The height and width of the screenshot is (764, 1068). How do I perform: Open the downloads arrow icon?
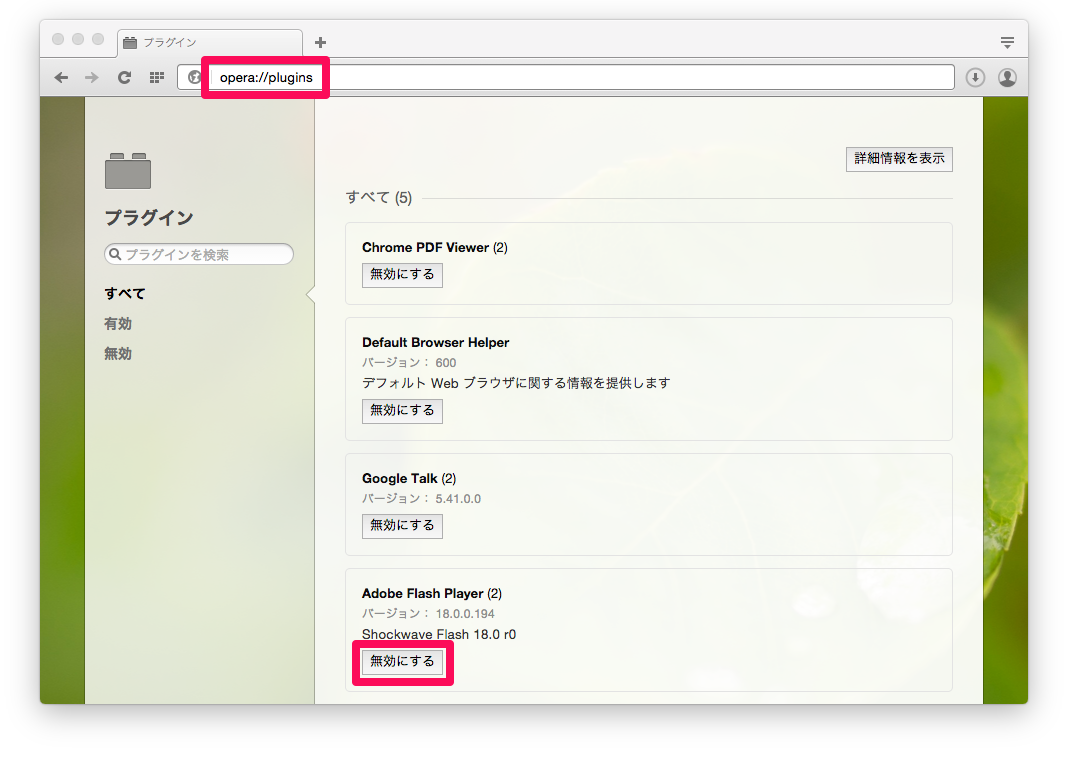coord(975,77)
